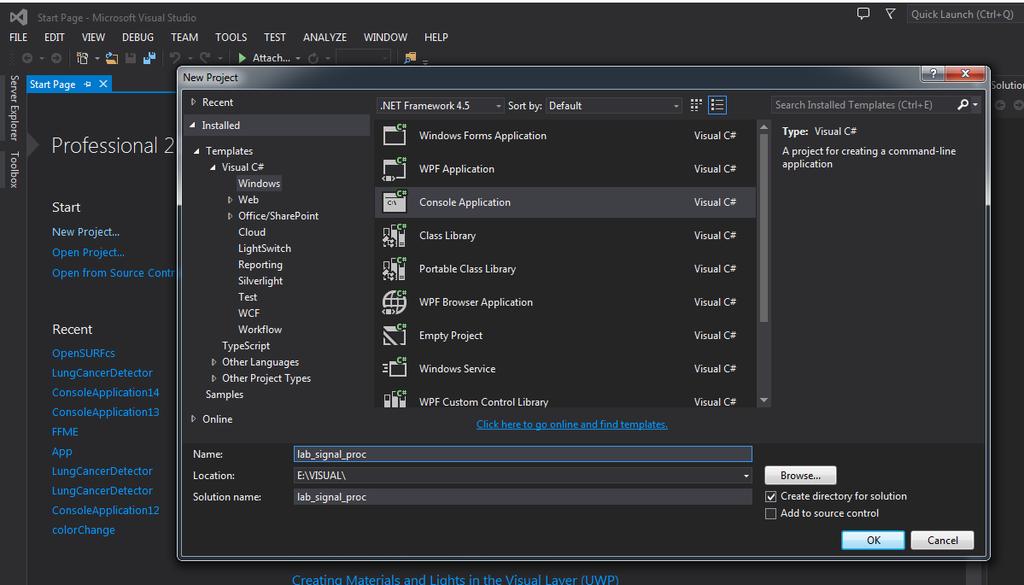Click the WPF Browser Application globe icon
Image resolution: width=1024 pixels, height=585 pixels.
point(394,302)
